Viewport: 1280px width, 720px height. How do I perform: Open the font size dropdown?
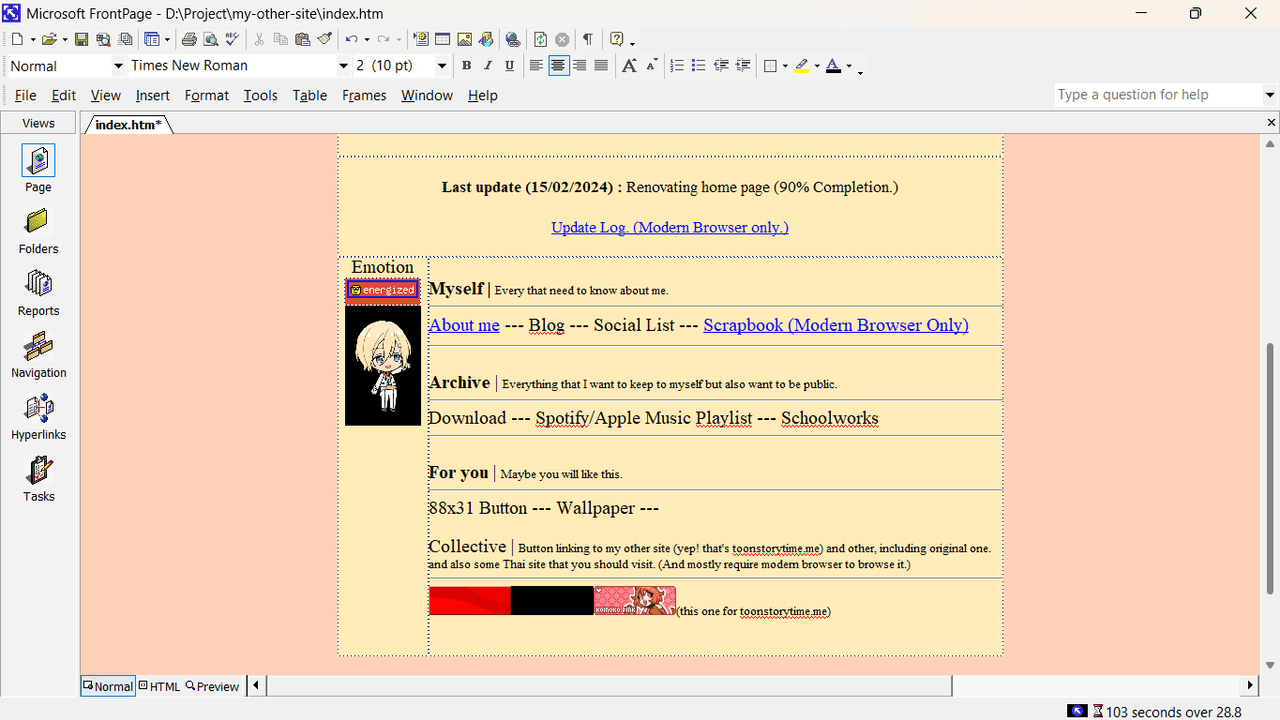point(441,66)
